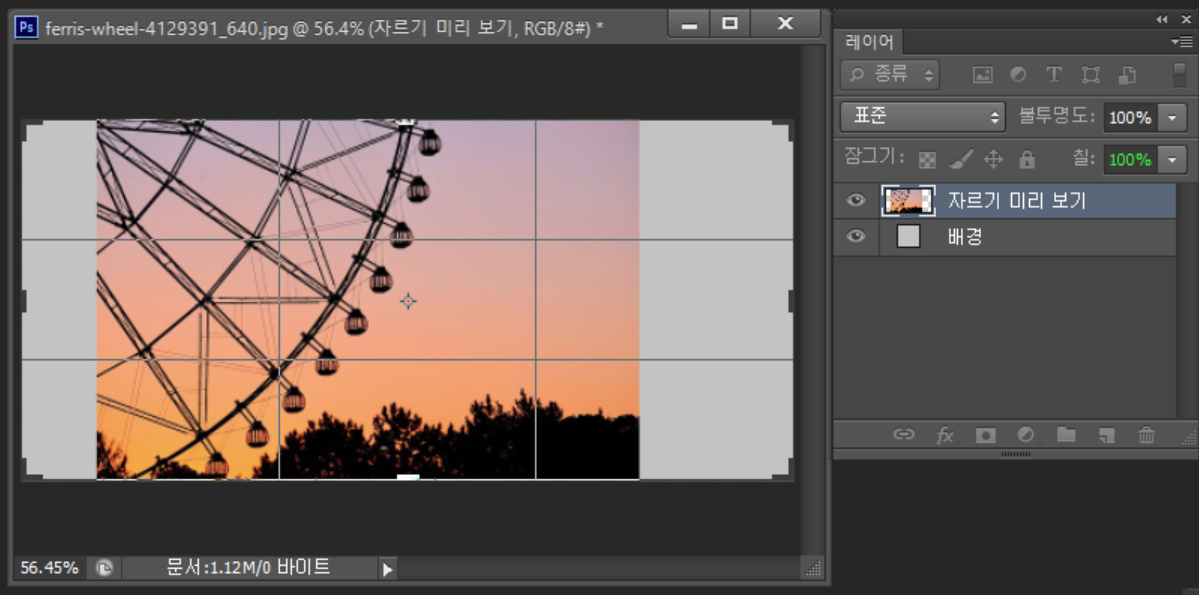Hide the 자르기 미리 보기 layer
This screenshot has width=1199, height=595.
tap(856, 200)
